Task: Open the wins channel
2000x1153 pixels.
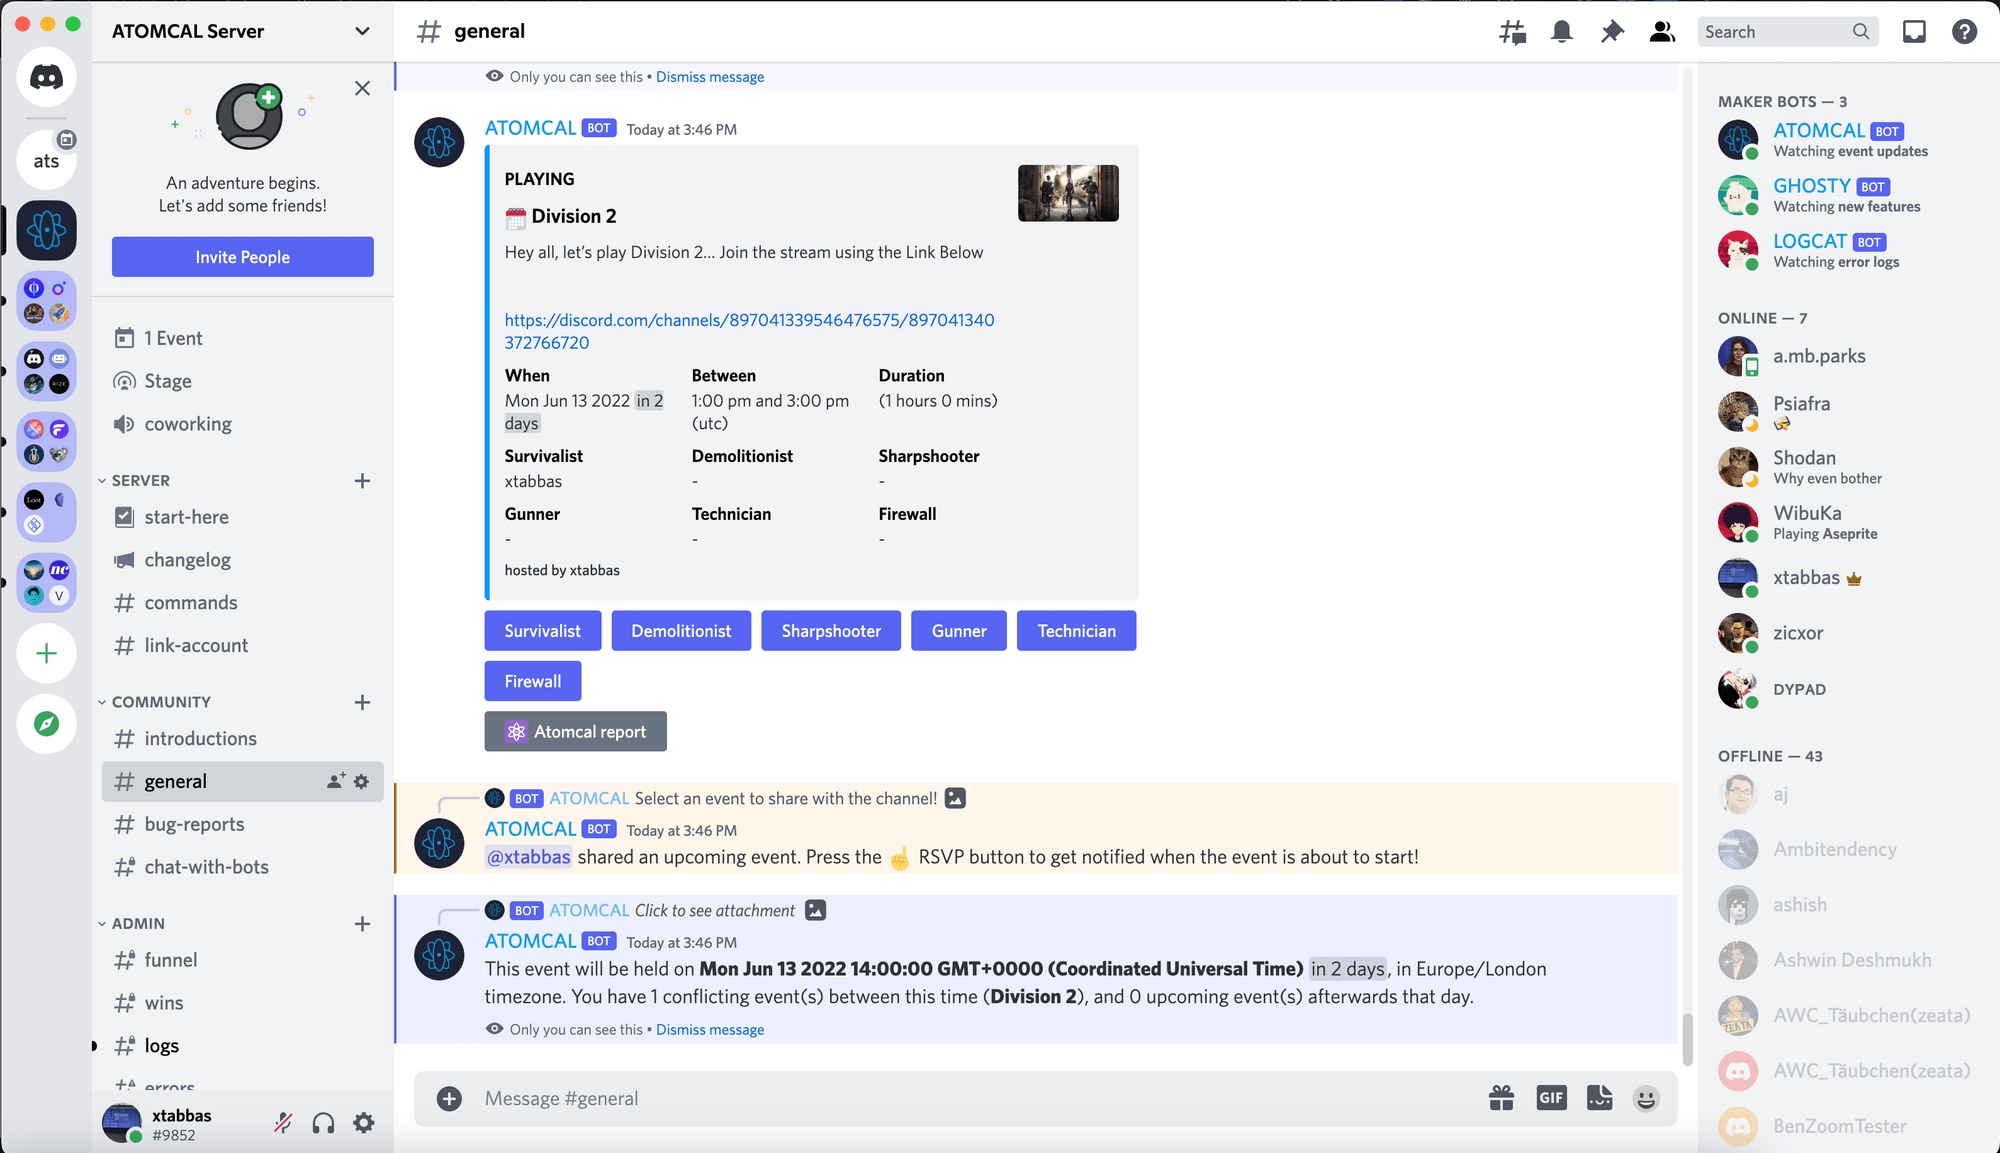Action: coord(243,1003)
